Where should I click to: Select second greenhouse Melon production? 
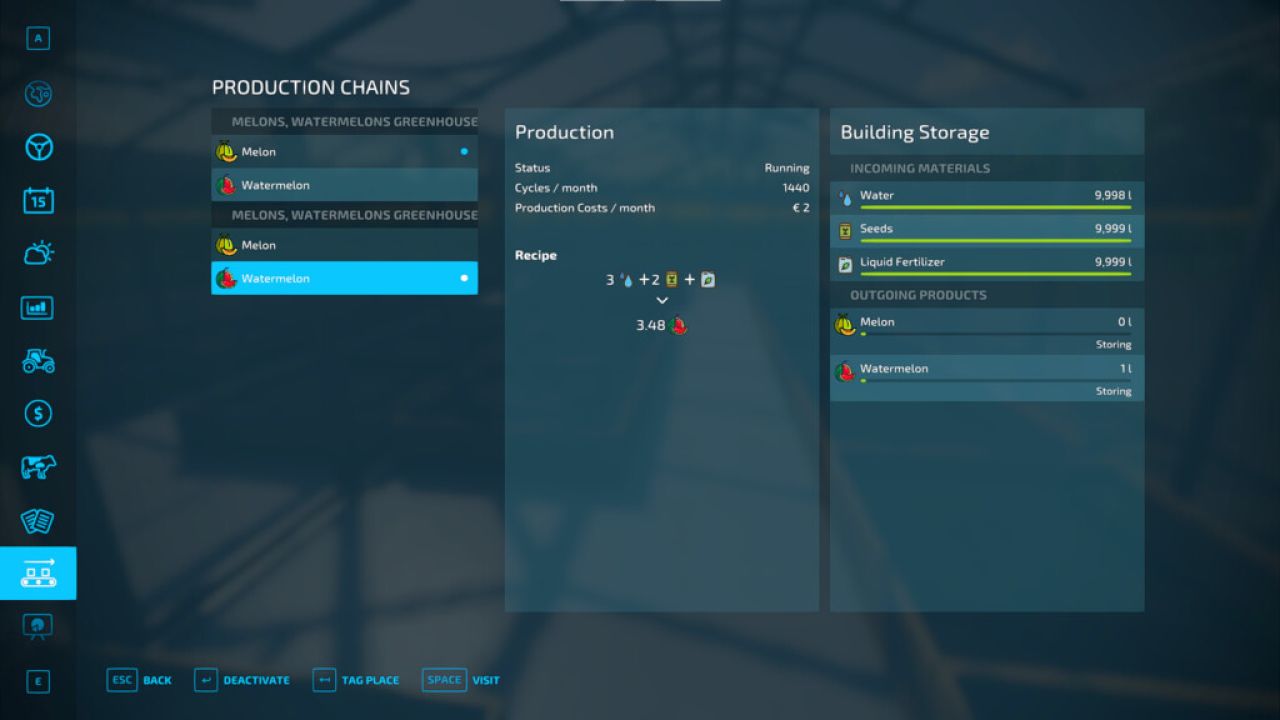[x=344, y=245]
